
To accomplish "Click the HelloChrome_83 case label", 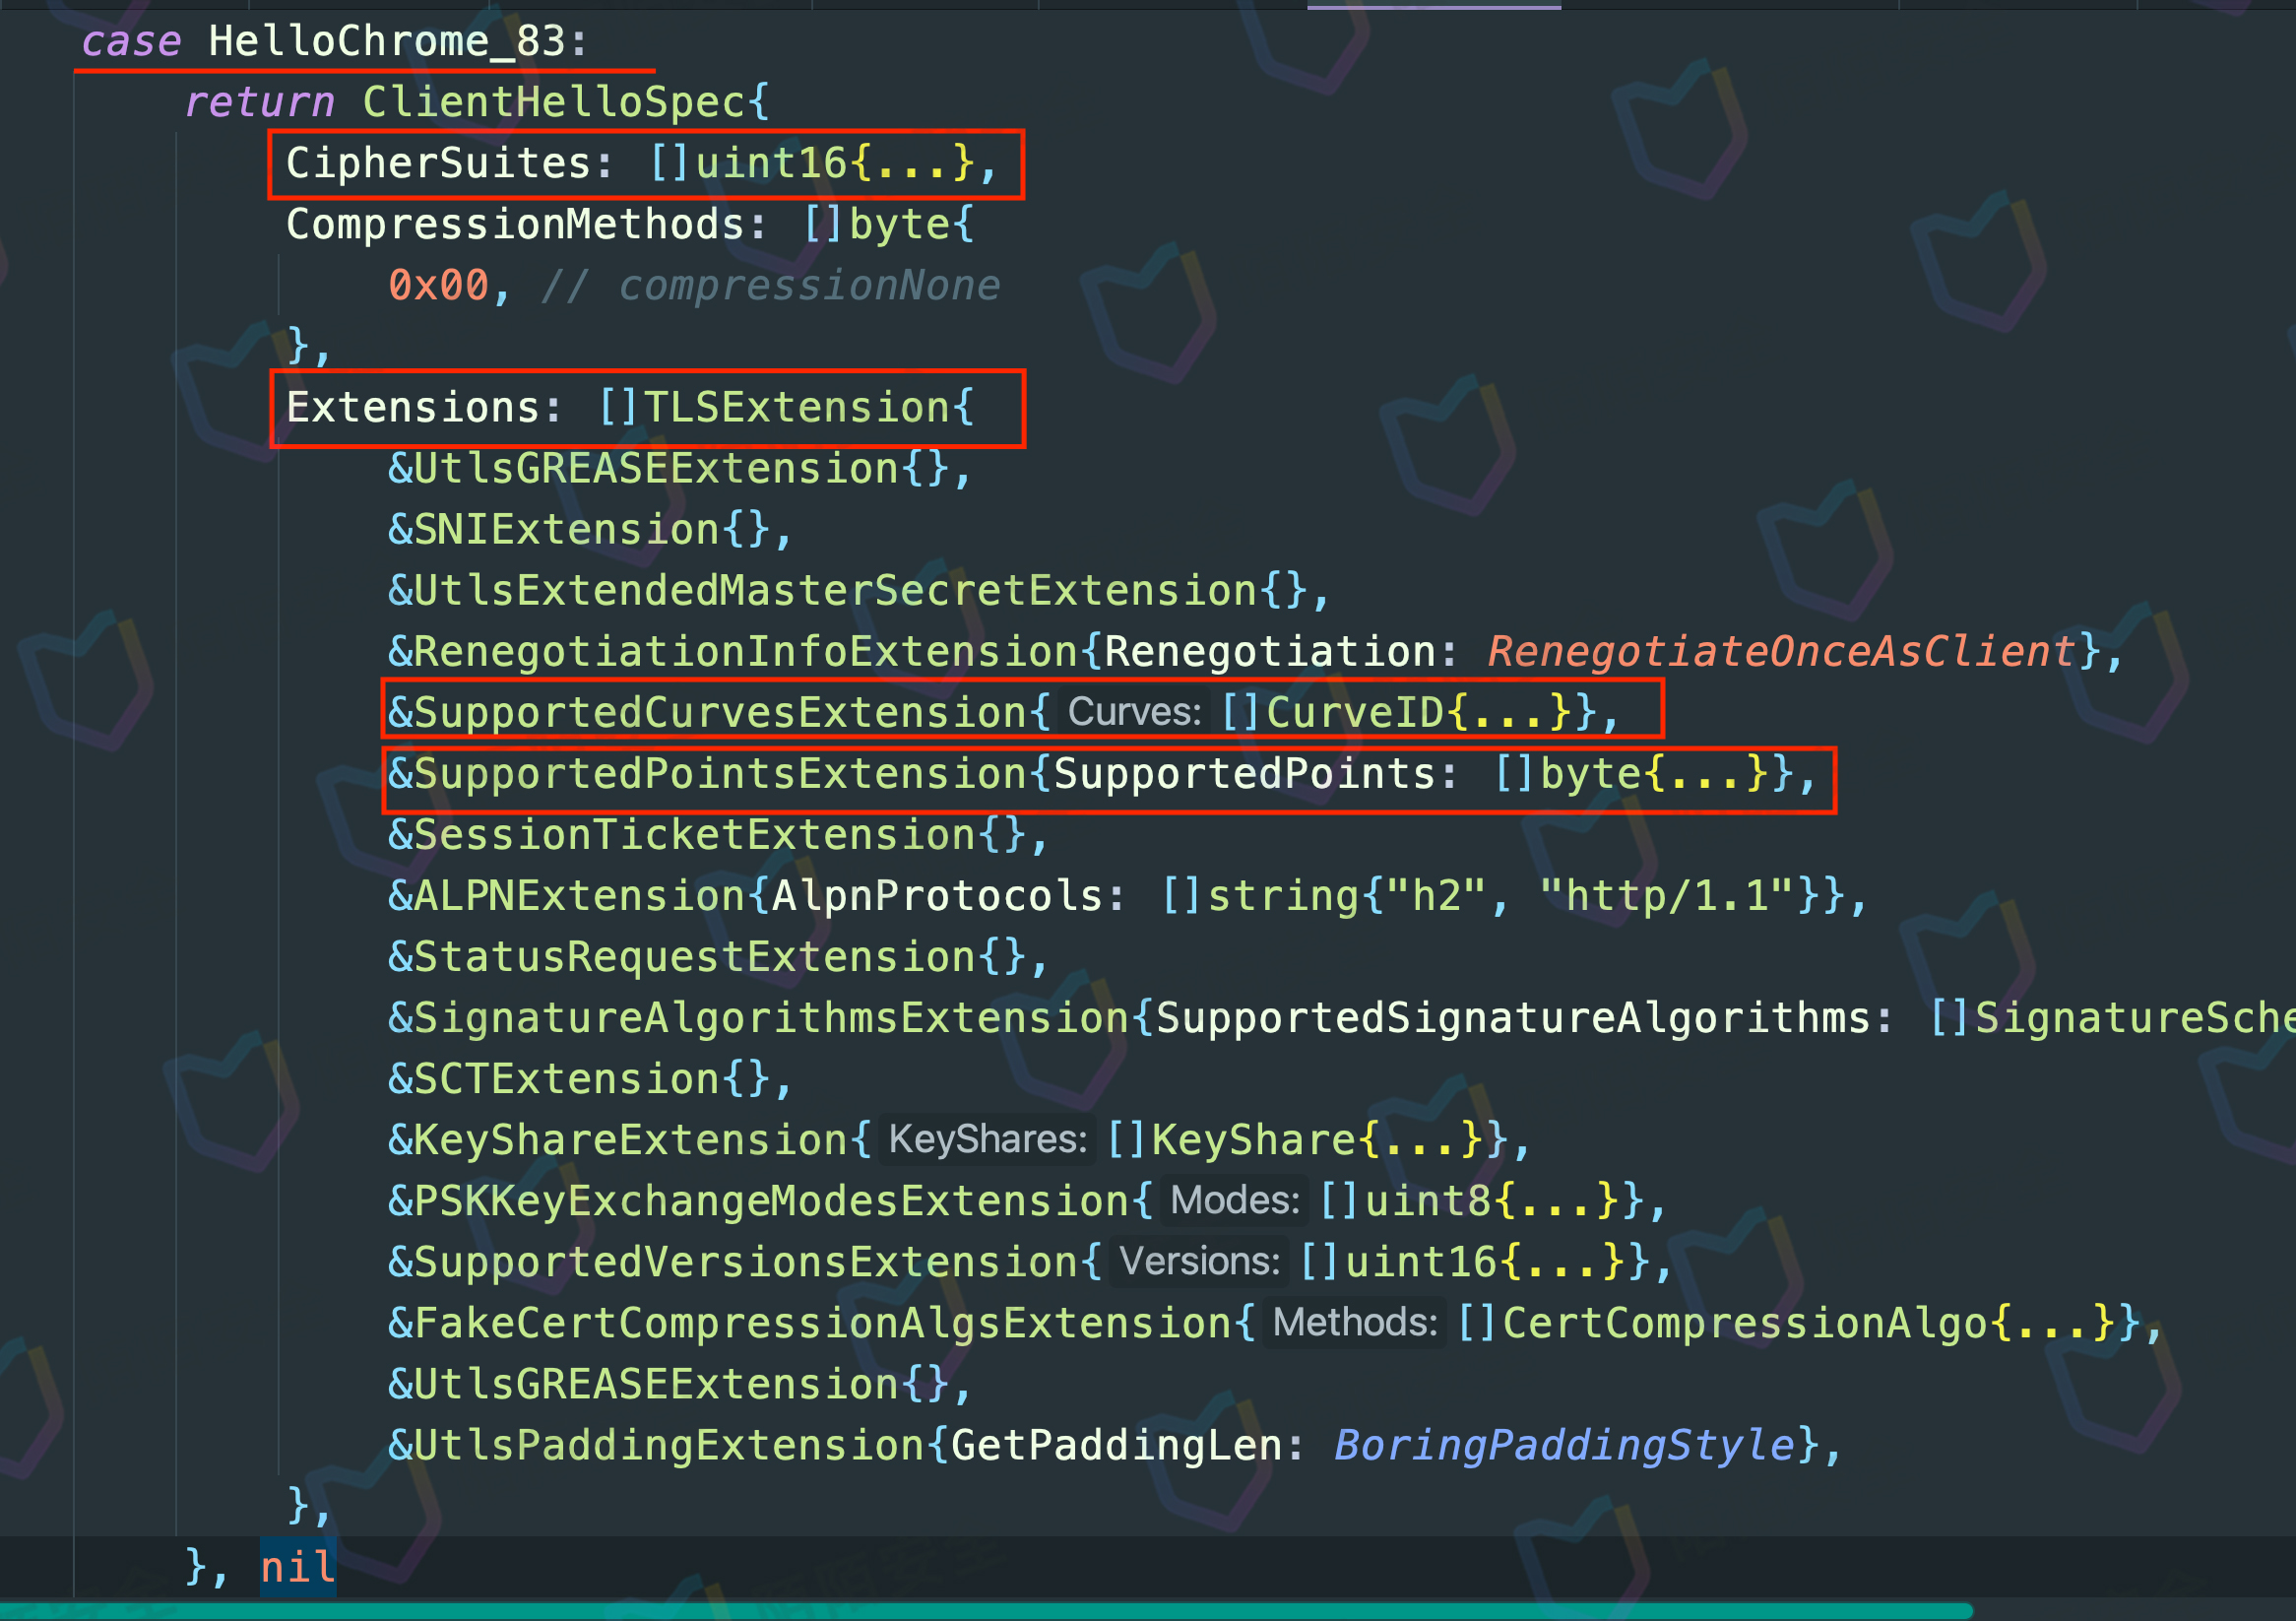I will point(387,42).
